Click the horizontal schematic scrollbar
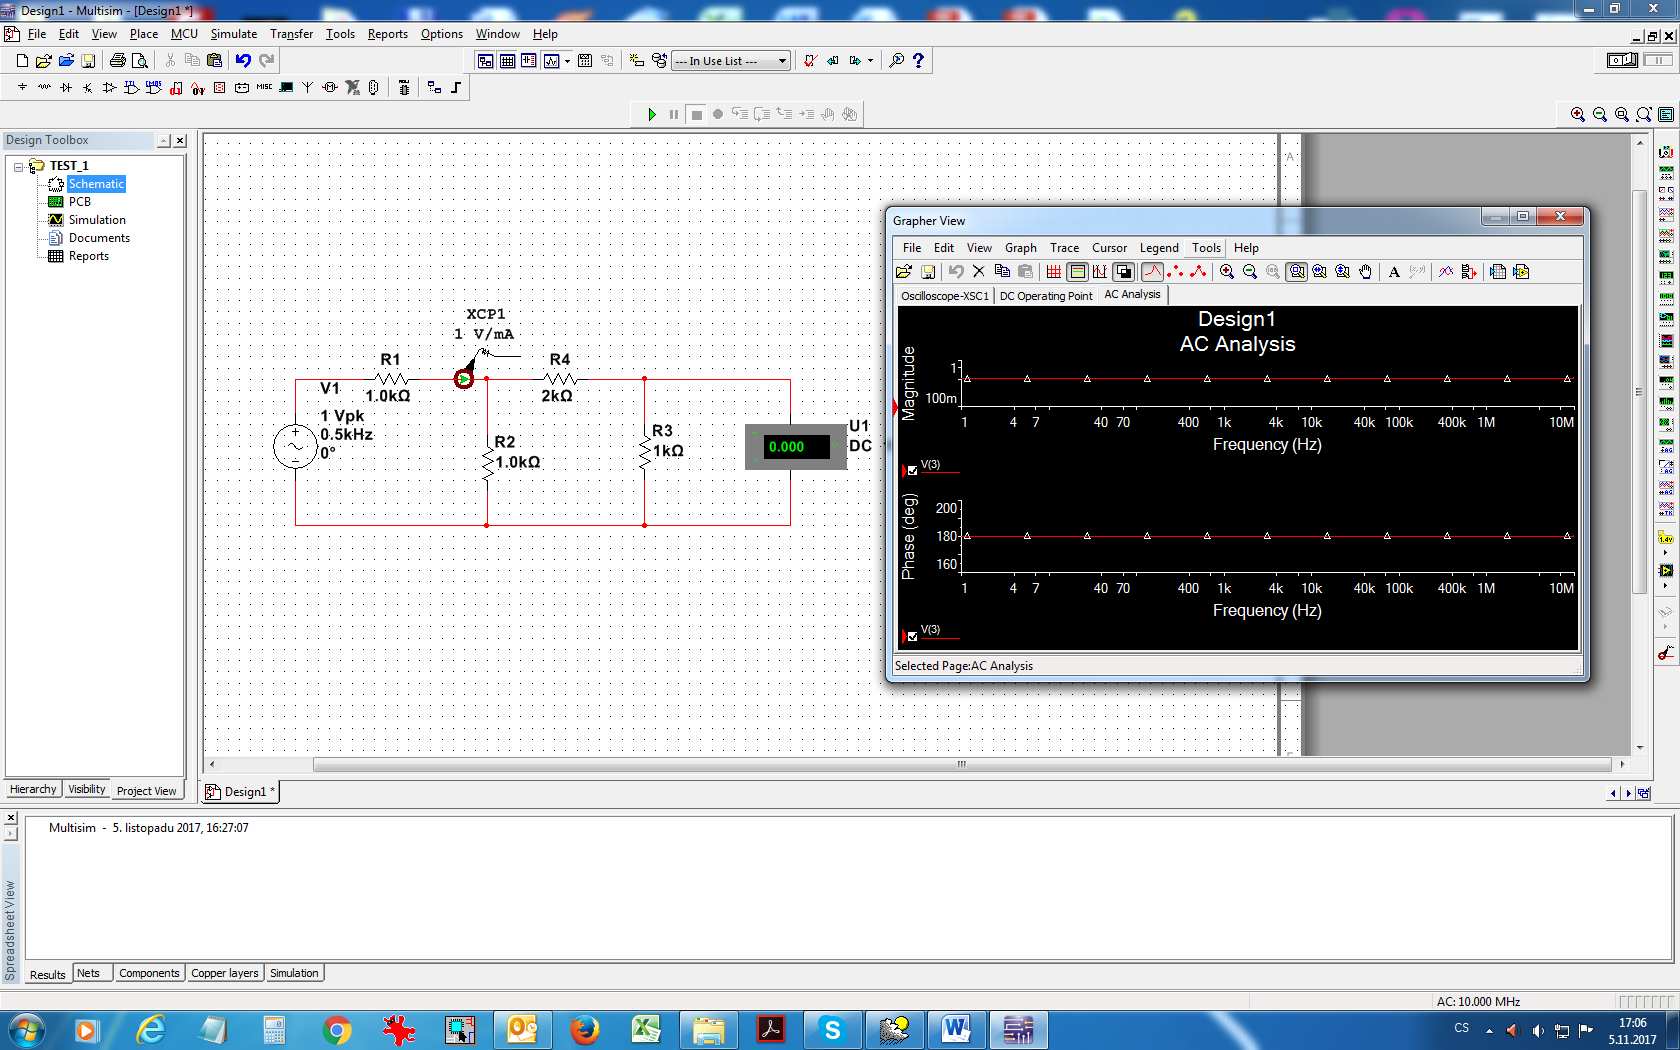Screen dimensions: 1680x1050 click(961, 765)
